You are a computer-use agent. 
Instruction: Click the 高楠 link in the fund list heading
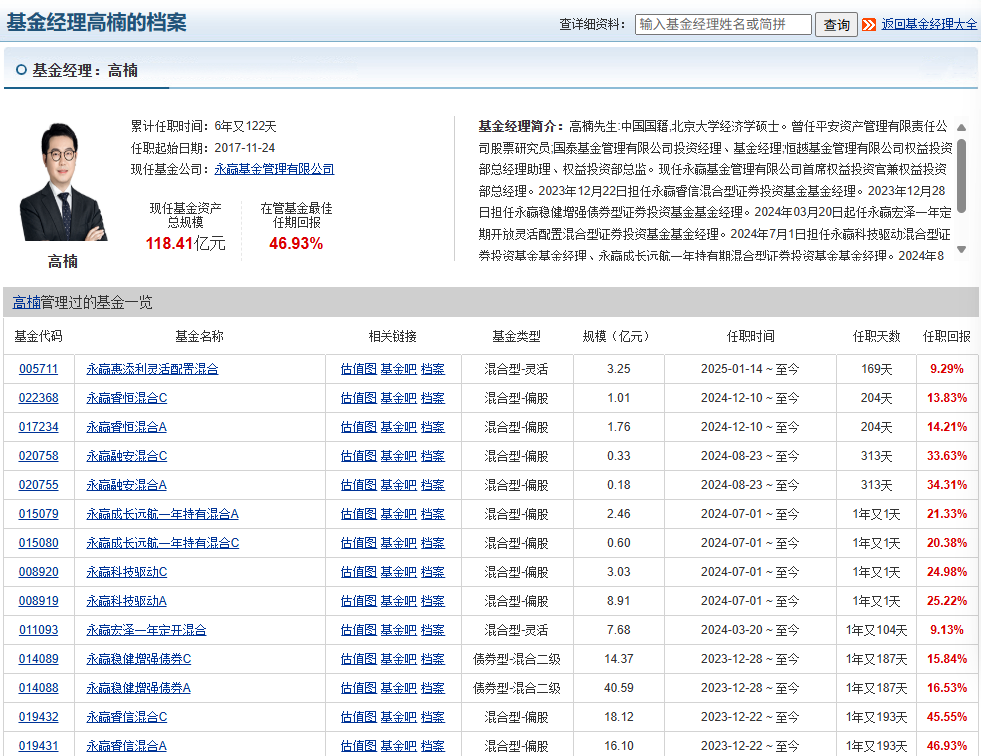tap(26, 302)
